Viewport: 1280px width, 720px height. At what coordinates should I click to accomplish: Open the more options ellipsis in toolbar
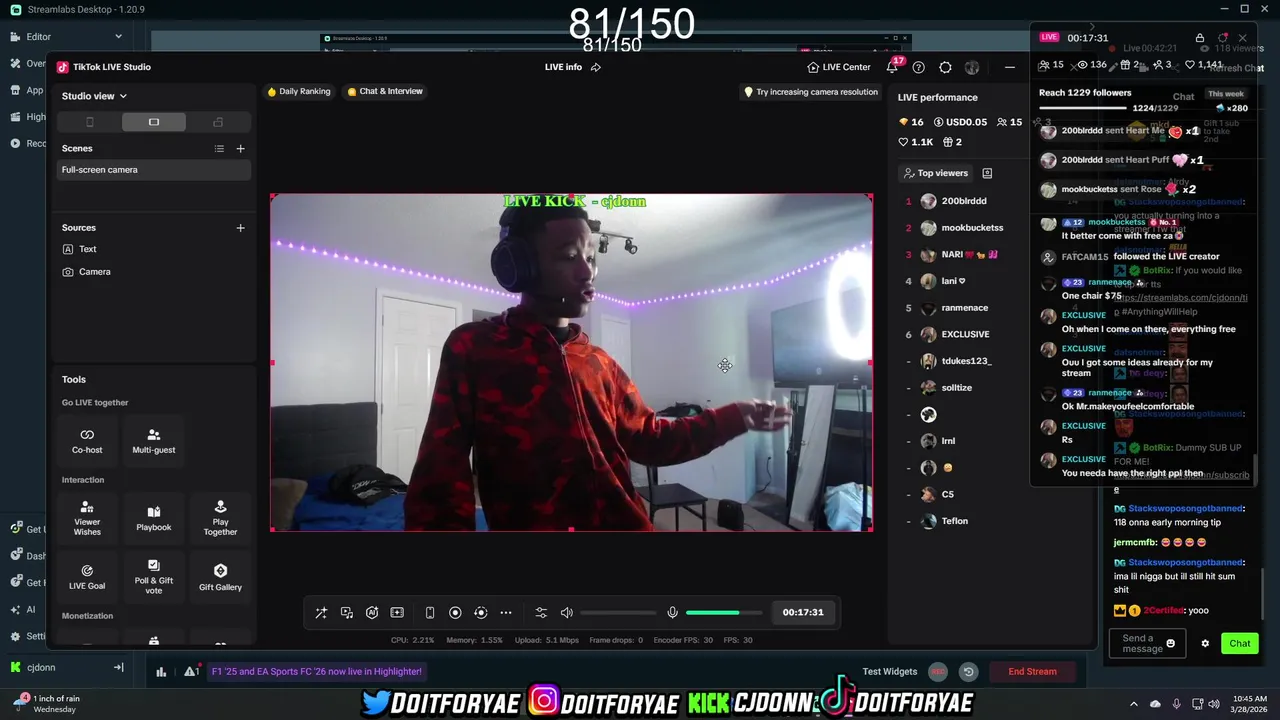tap(506, 612)
